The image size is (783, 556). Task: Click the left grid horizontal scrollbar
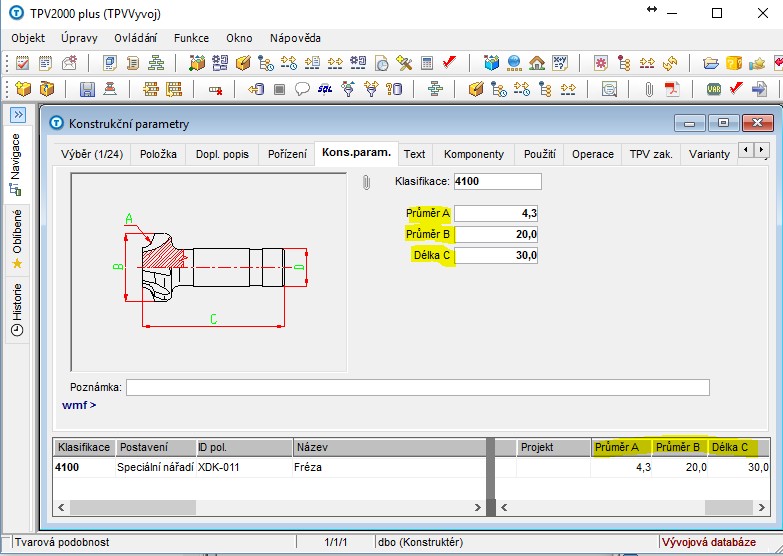point(269,508)
